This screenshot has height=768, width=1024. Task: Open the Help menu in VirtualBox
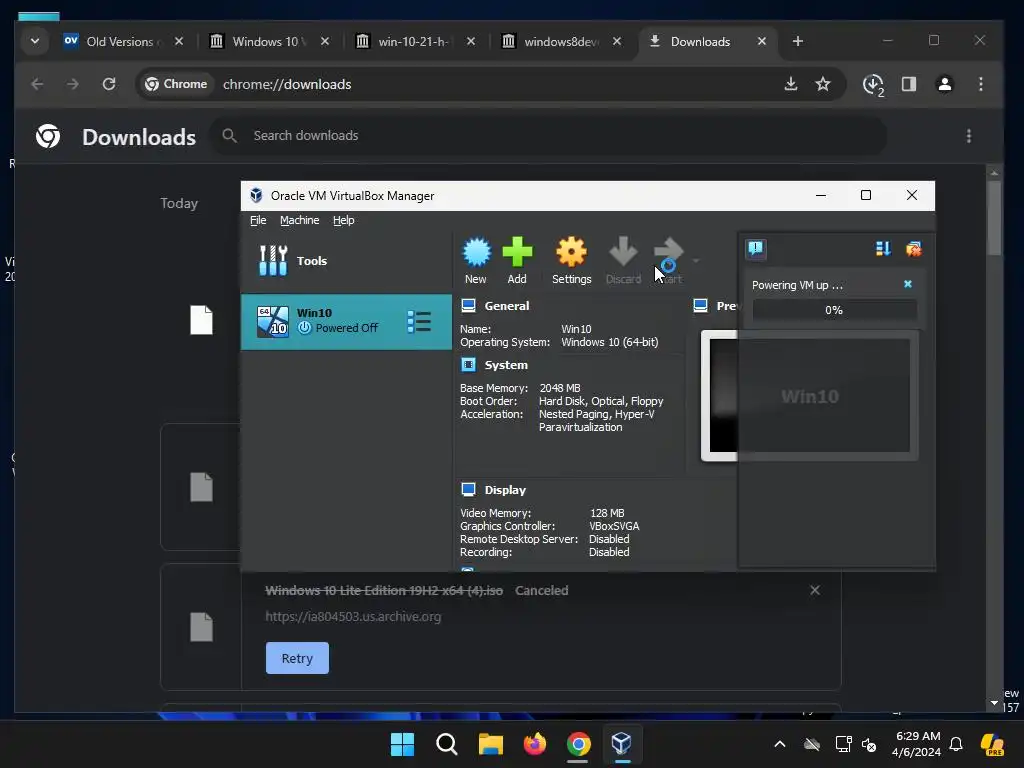tap(344, 220)
